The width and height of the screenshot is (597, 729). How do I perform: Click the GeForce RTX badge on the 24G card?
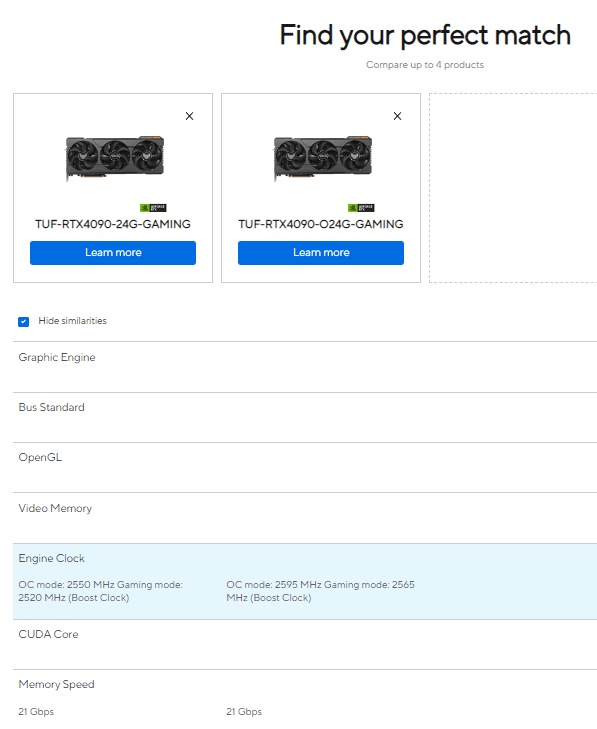pos(153,208)
